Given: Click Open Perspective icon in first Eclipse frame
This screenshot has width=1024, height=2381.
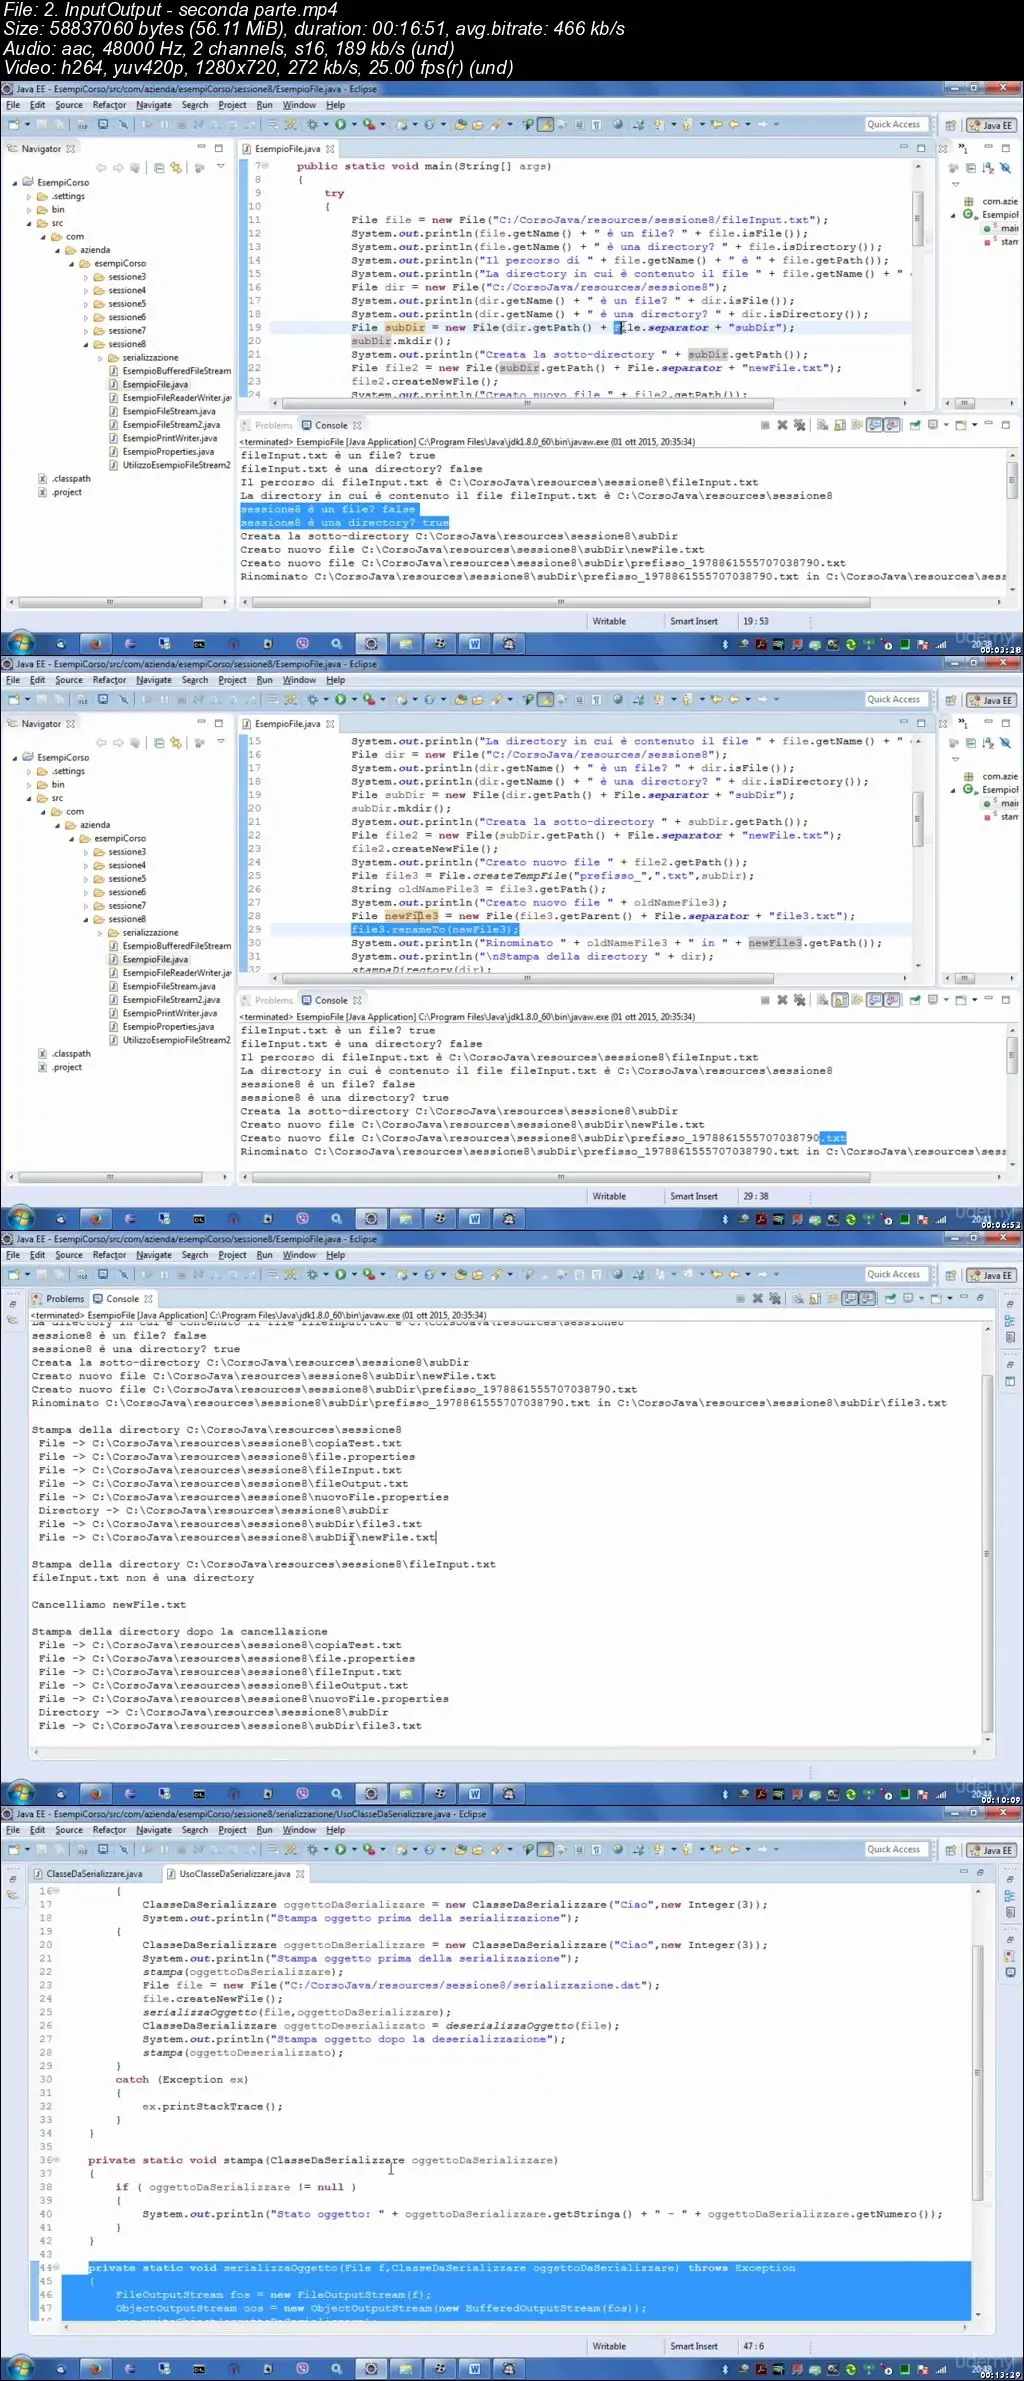Looking at the screenshot, I should click(951, 125).
